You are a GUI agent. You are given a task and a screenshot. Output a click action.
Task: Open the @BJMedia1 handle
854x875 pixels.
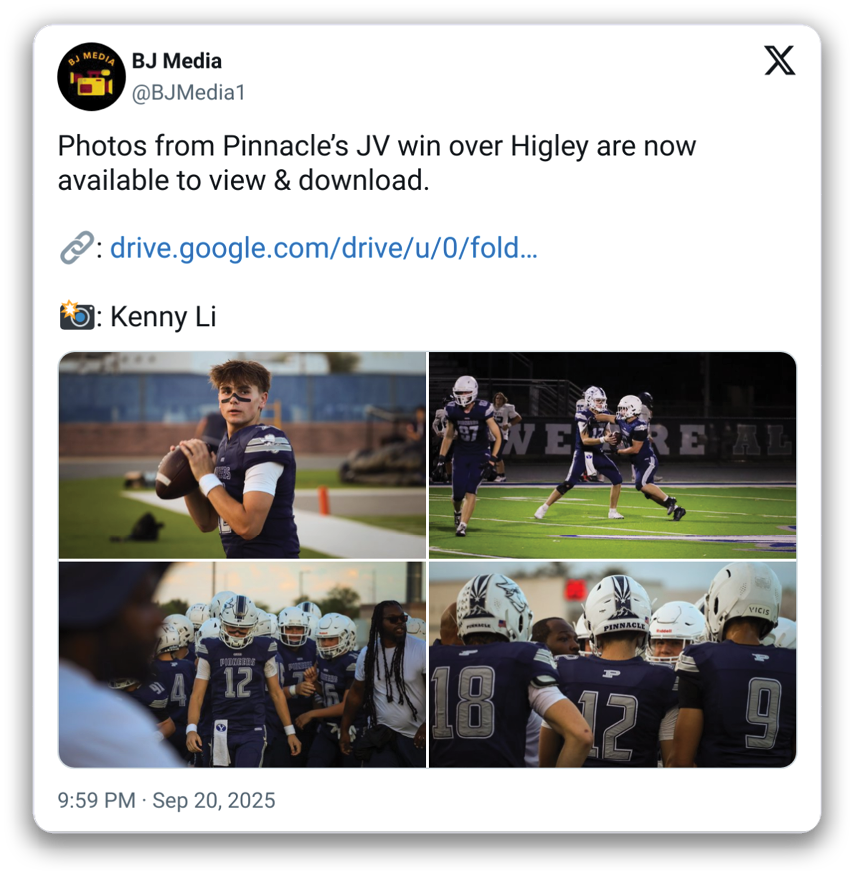[x=189, y=93]
